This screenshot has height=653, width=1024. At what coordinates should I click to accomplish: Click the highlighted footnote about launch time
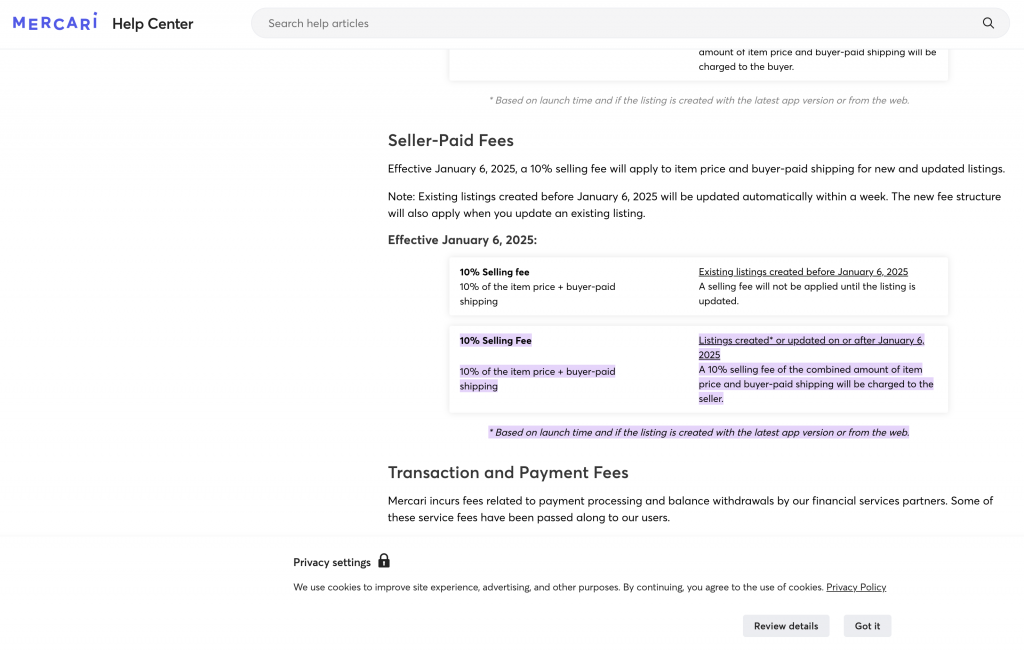tap(698, 432)
